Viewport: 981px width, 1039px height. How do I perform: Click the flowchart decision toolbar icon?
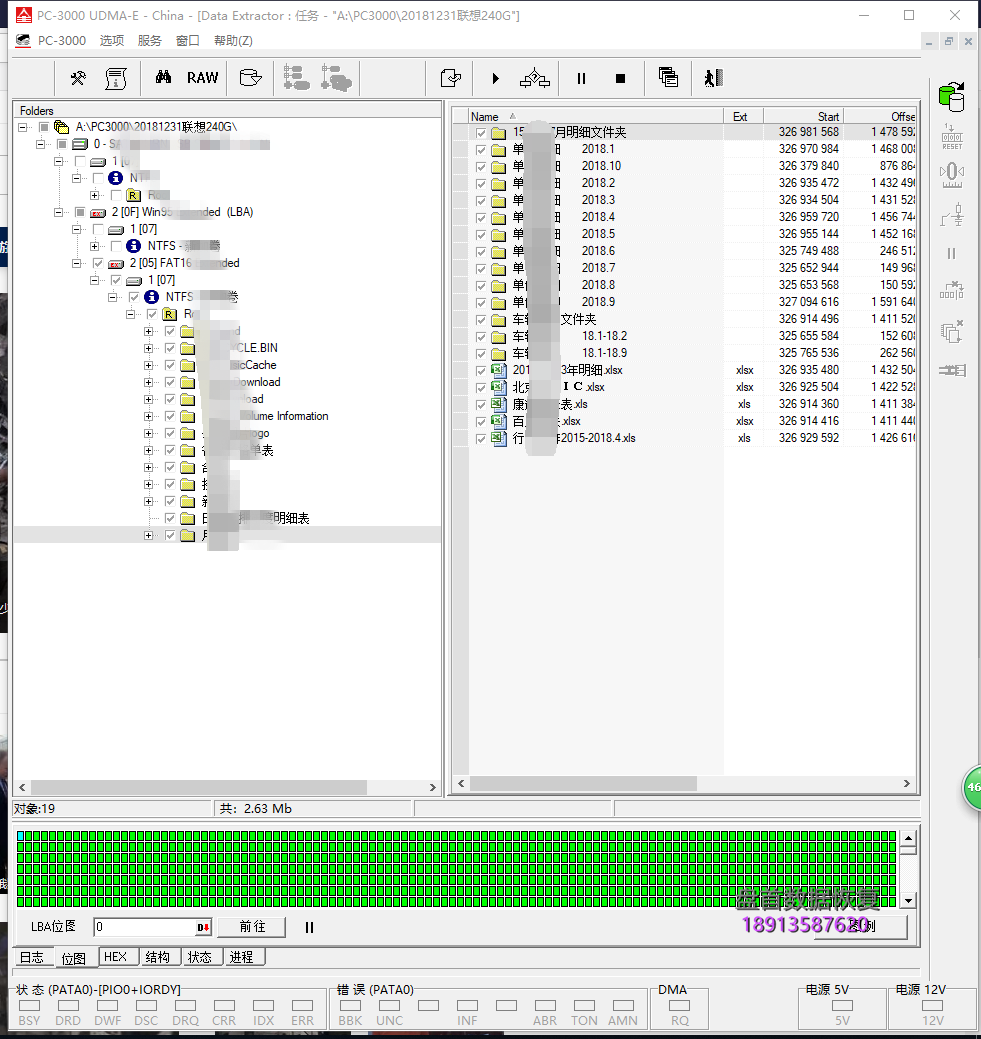[535, 78]
